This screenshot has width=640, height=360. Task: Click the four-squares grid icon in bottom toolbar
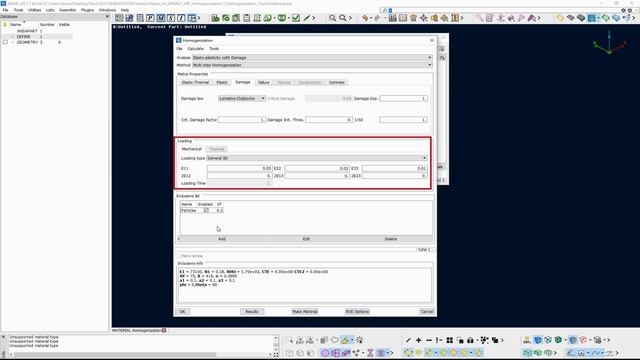(449, 340)
